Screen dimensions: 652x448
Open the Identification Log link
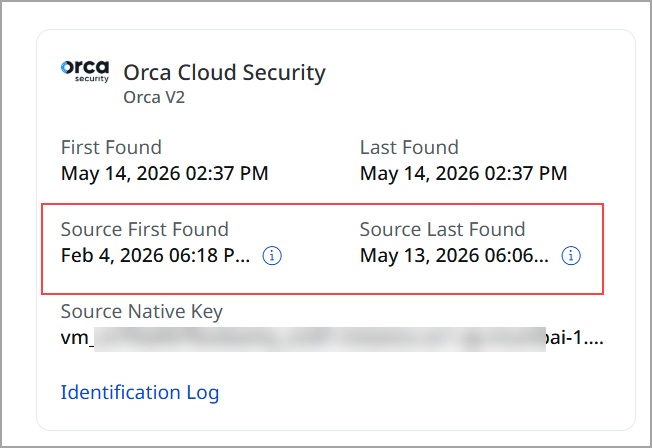(140, 392)
